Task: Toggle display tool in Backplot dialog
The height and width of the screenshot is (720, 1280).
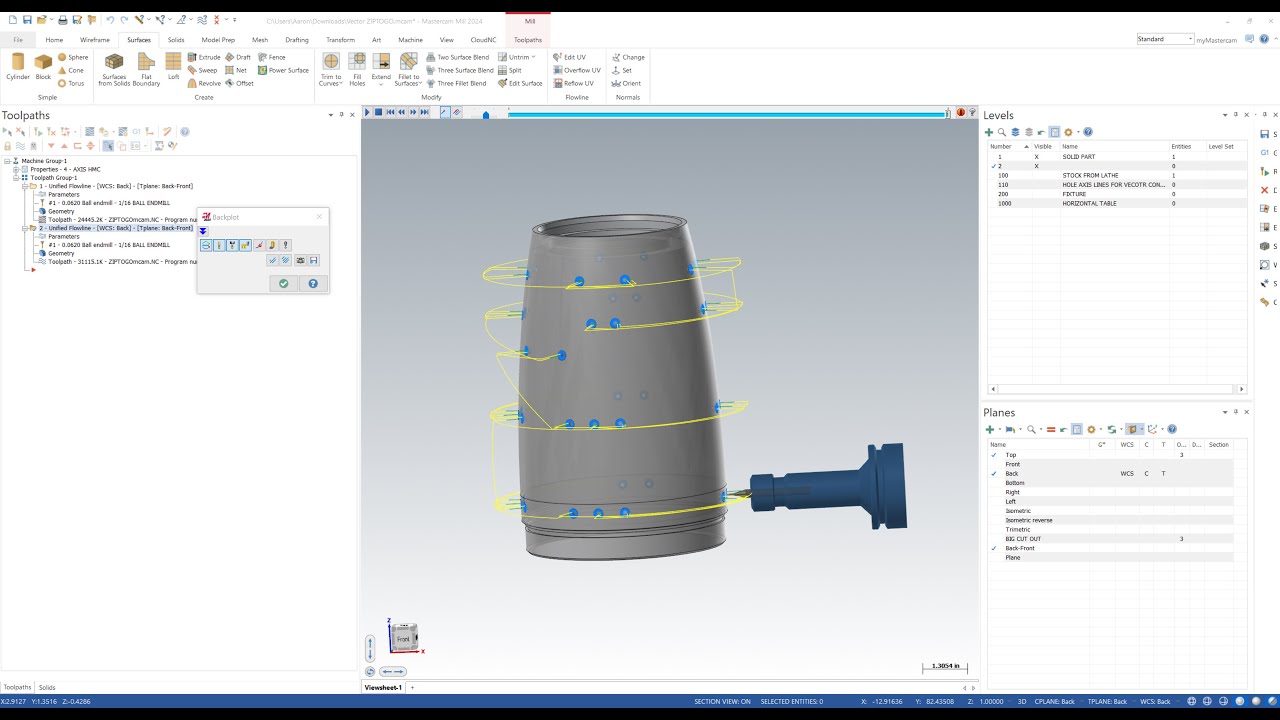Action: (219, 245)
